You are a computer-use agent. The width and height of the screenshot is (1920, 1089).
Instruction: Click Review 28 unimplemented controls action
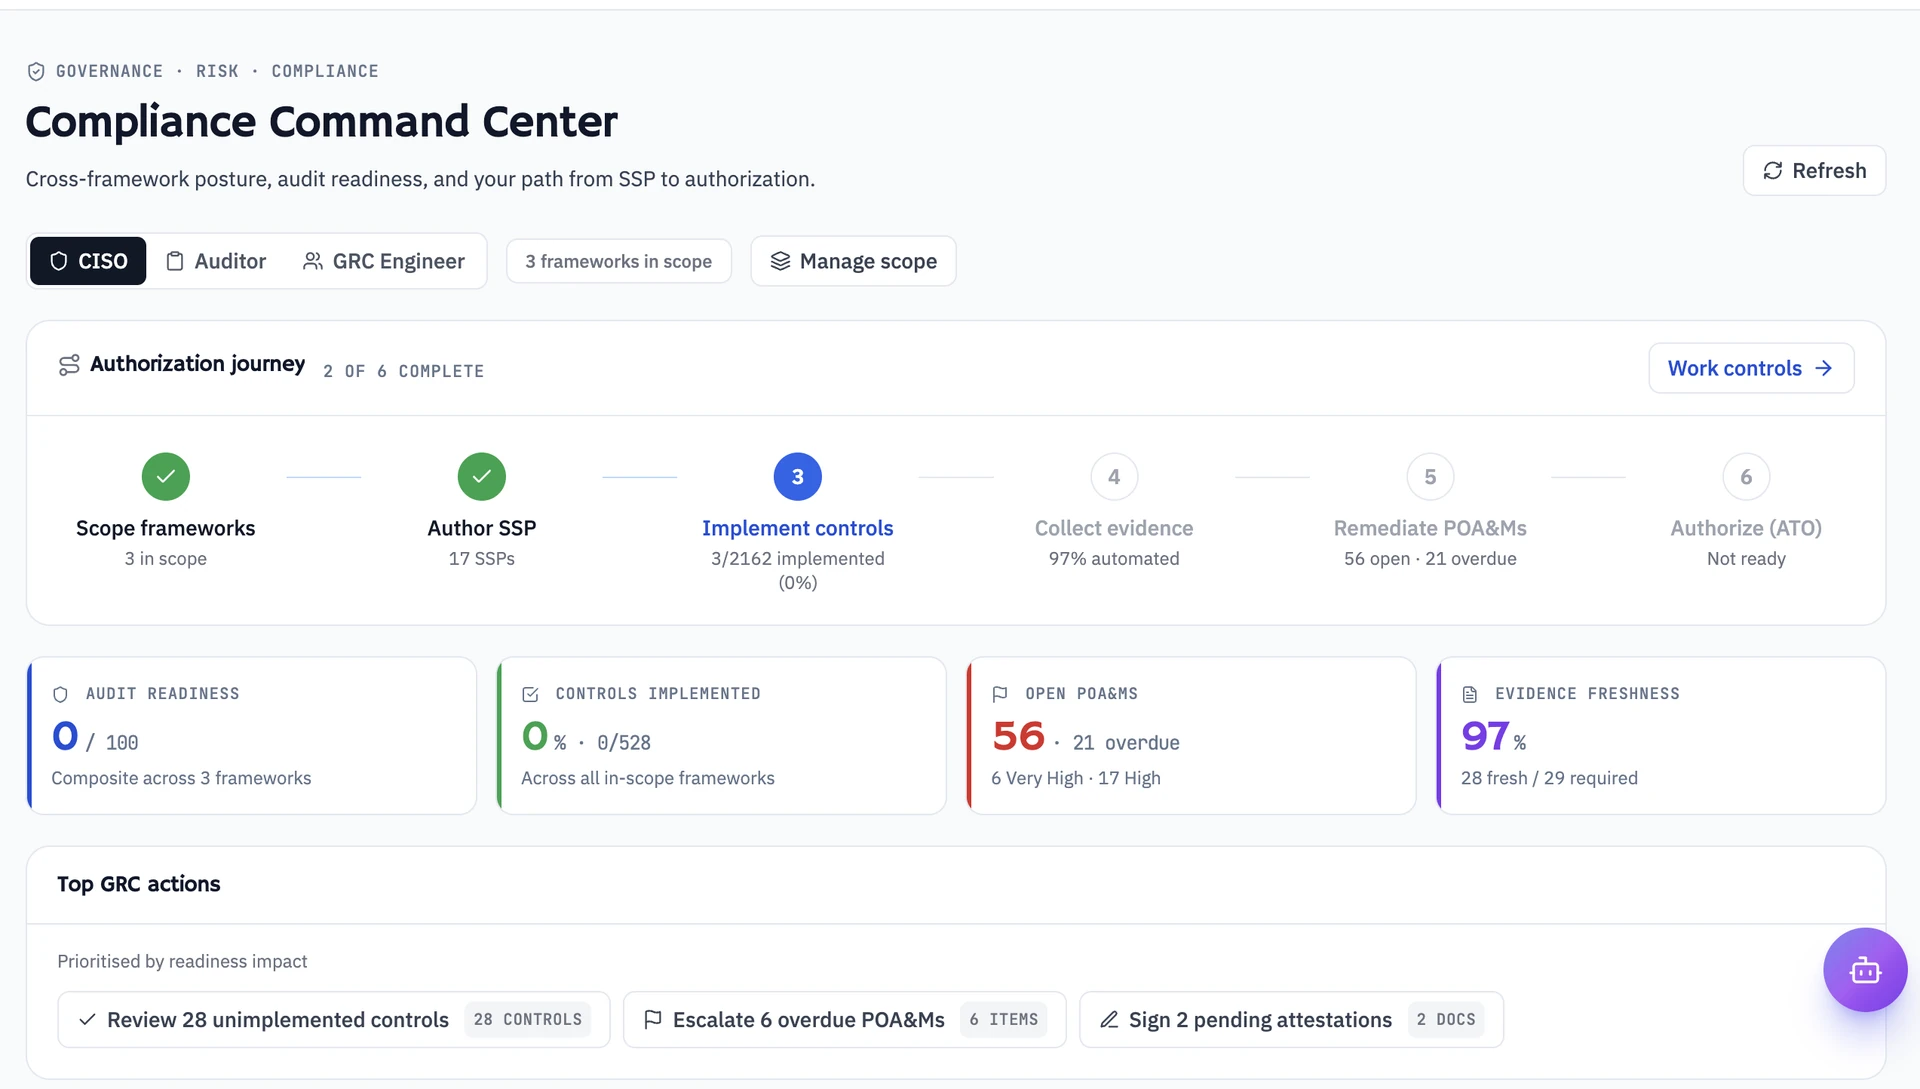click(333, 1020)
